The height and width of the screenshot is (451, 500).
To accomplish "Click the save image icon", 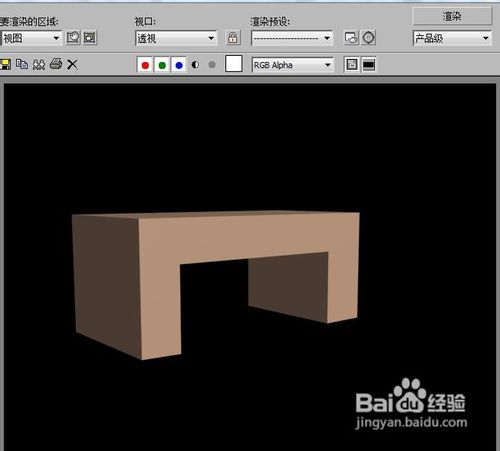I will 5,64.
